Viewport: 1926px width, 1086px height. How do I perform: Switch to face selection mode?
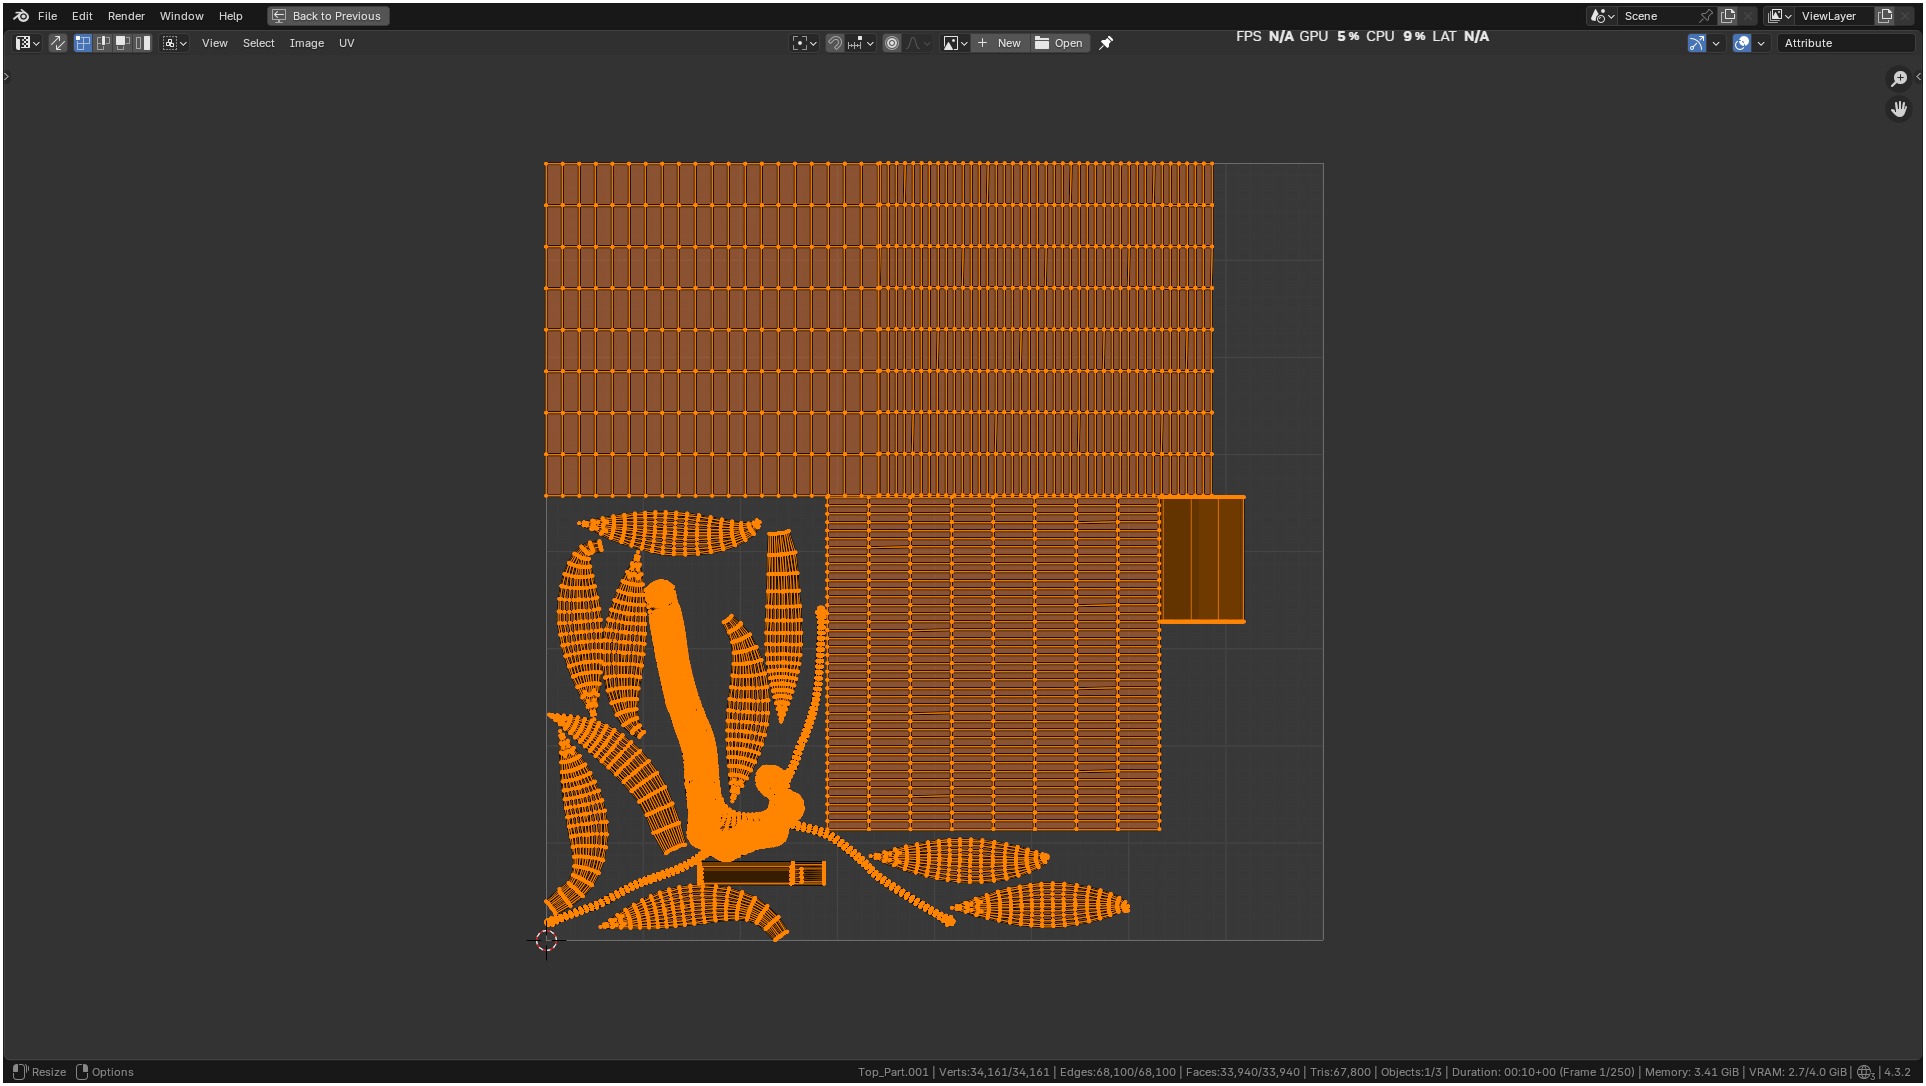[123, 43]
